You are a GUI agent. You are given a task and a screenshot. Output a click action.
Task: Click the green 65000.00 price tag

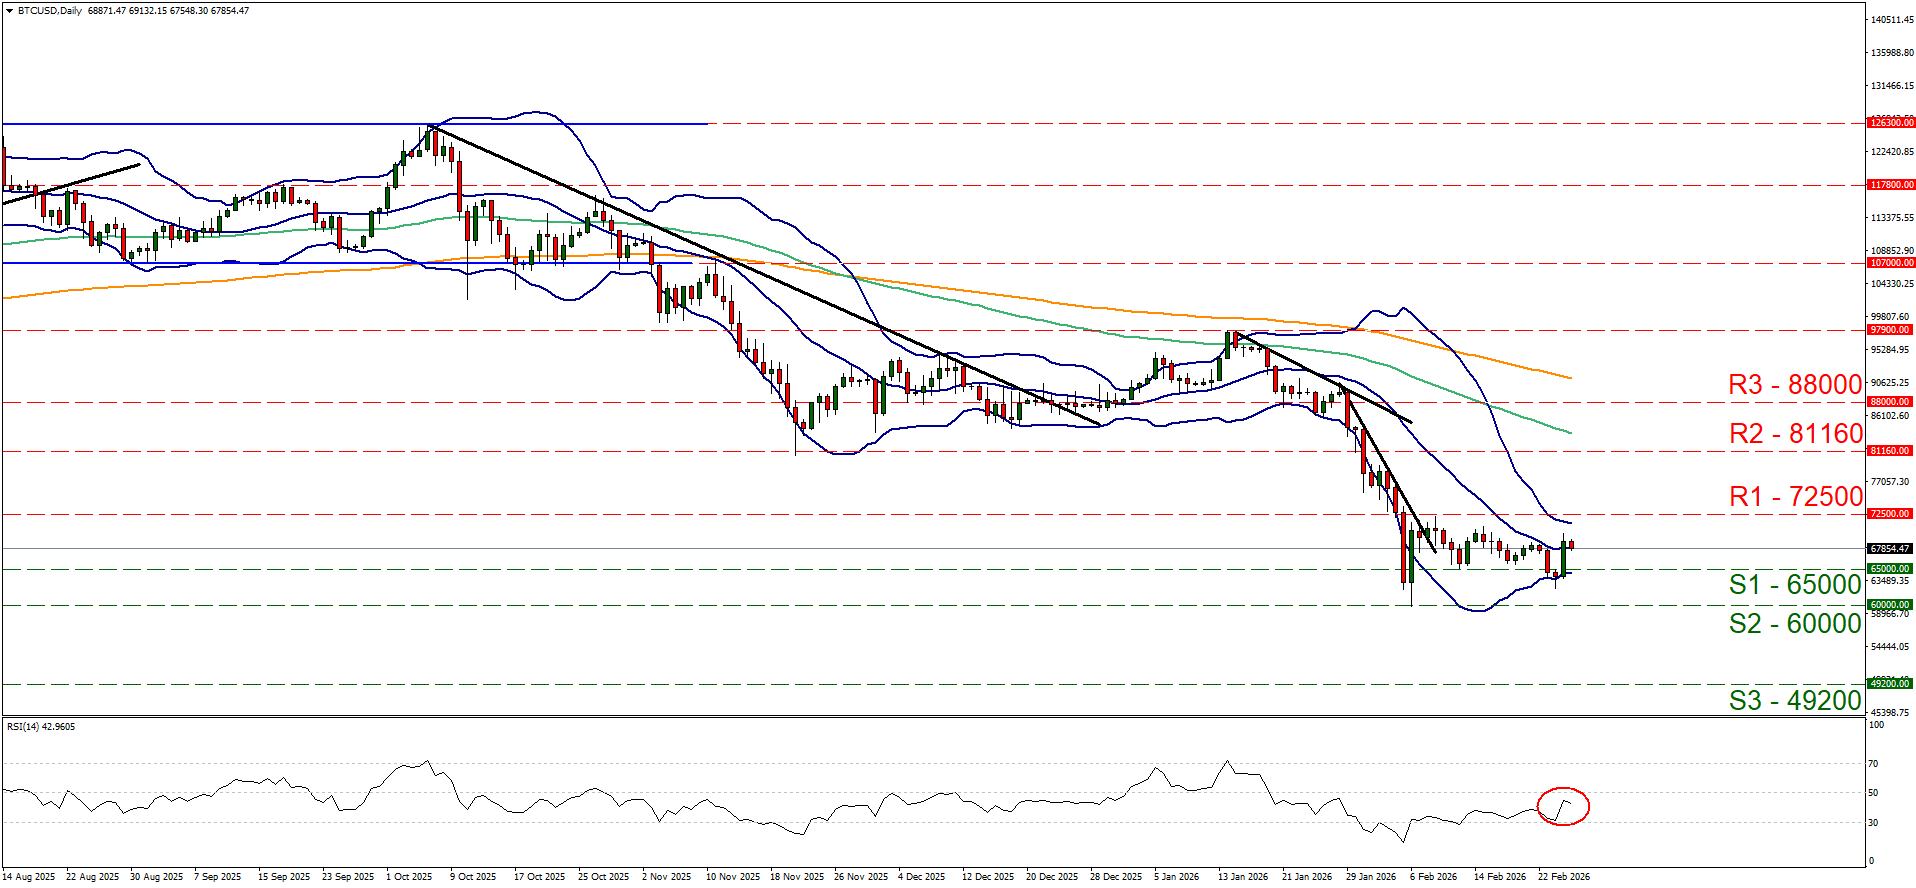(x=1890, y=569)
